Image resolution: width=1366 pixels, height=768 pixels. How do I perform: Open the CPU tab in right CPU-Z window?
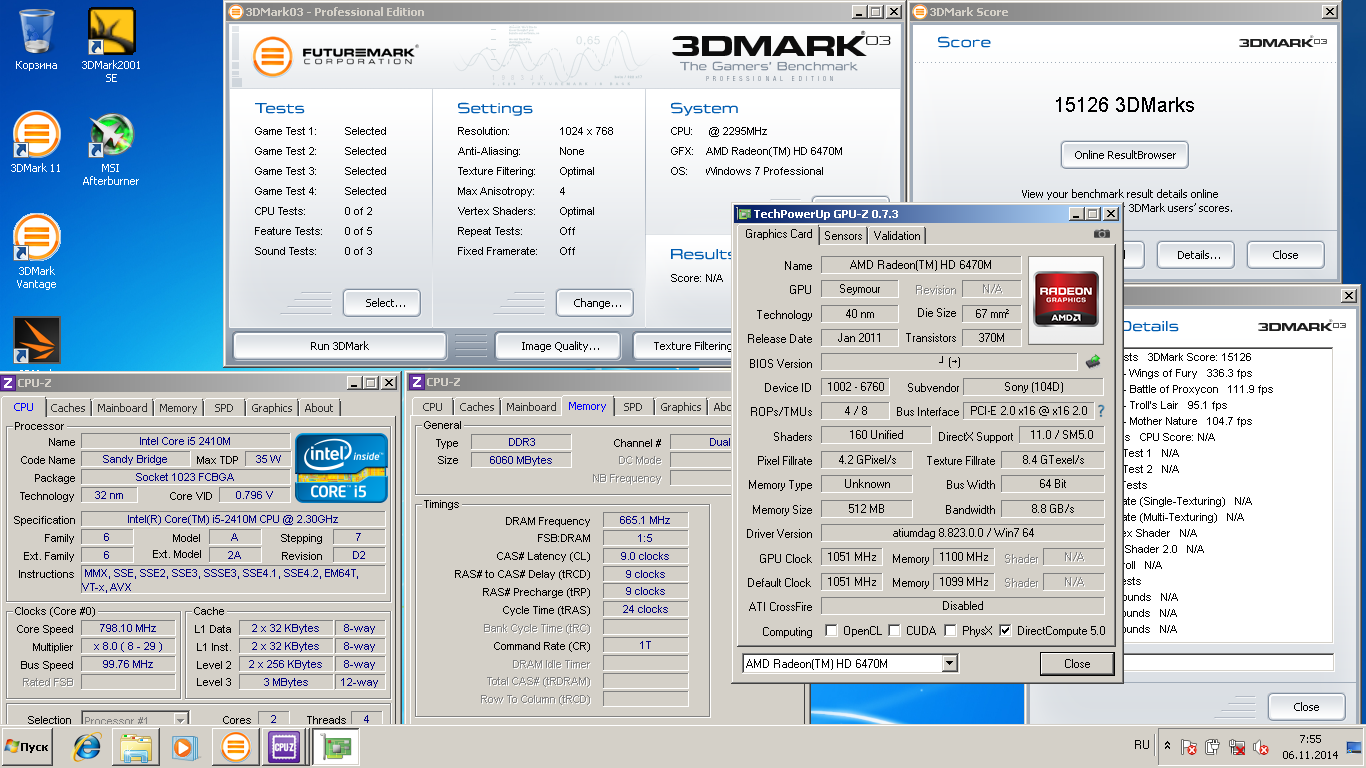(x=432, y=407)
